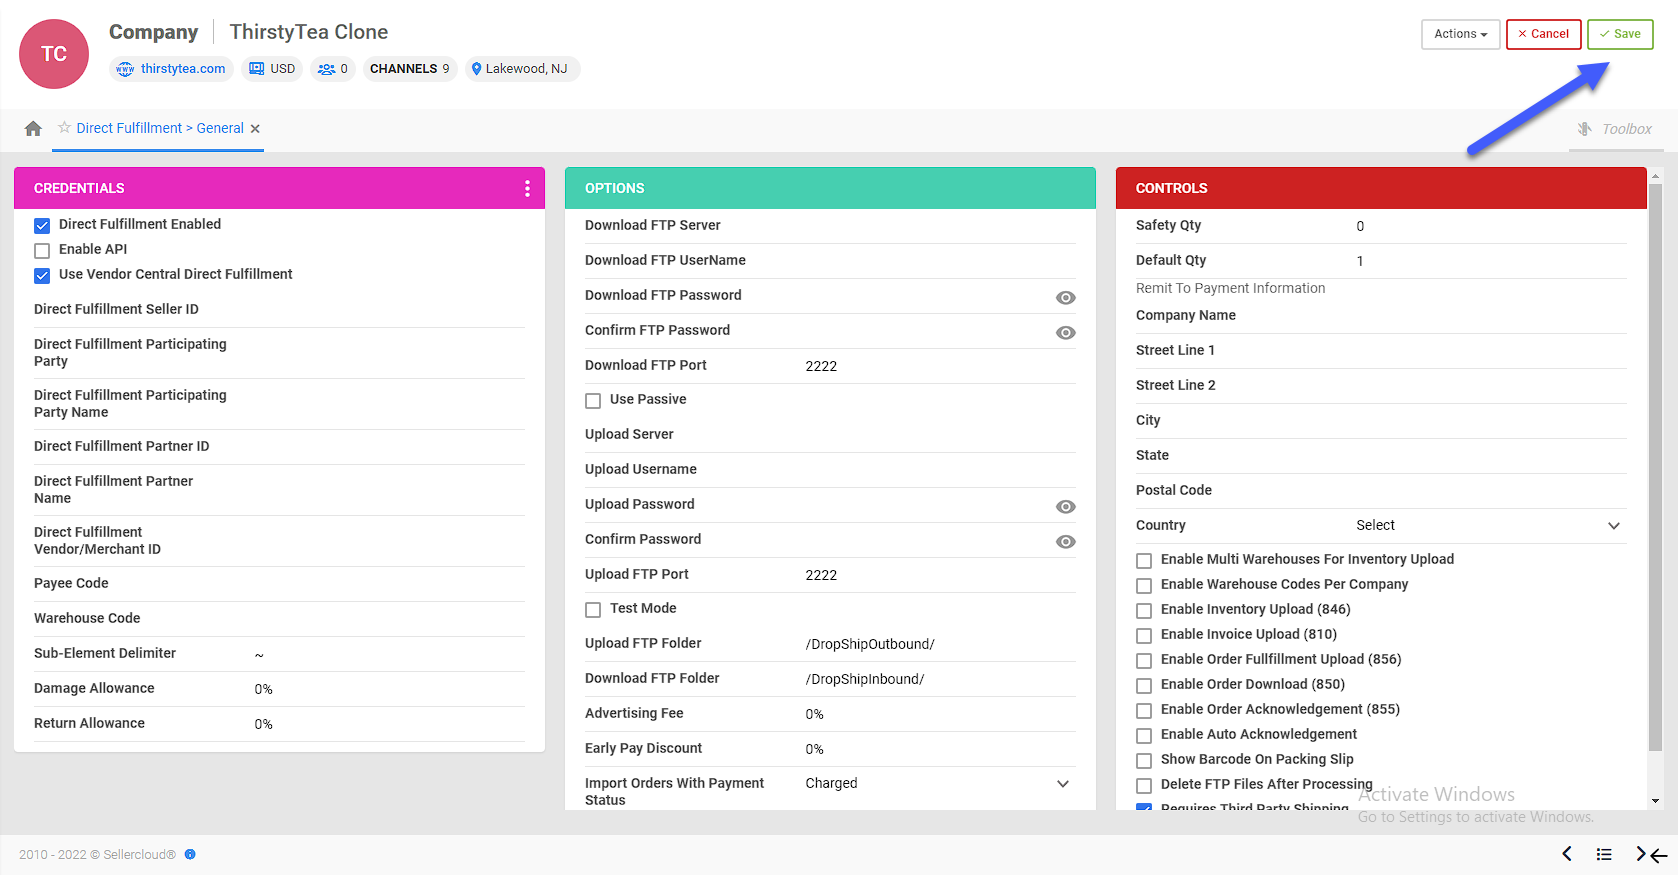Click the Damage Allowance field
The width and height of the screenshot is (1678, 875).
[x=388, y=689]
